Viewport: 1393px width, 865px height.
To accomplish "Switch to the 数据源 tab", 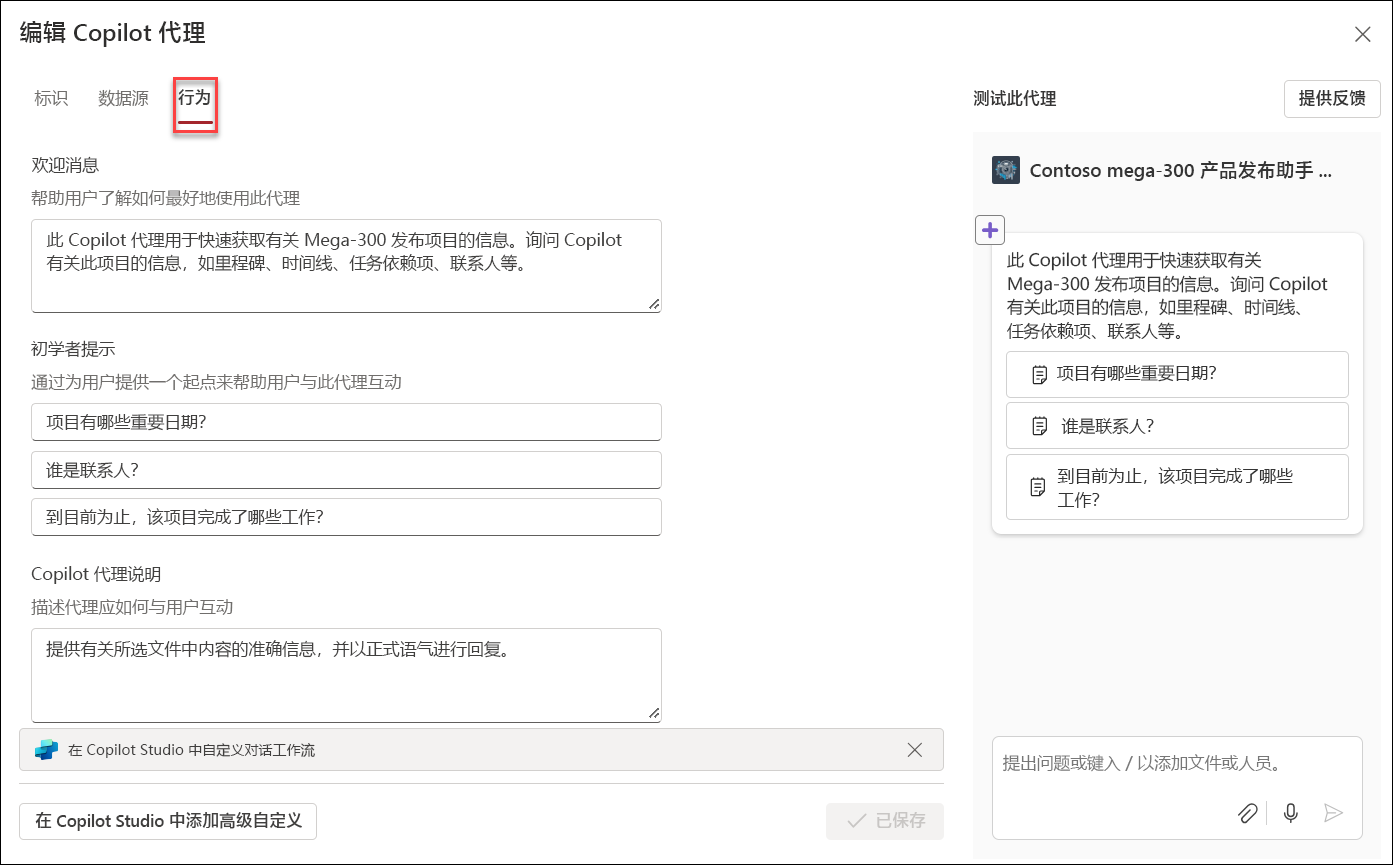I will pos(123,98).
